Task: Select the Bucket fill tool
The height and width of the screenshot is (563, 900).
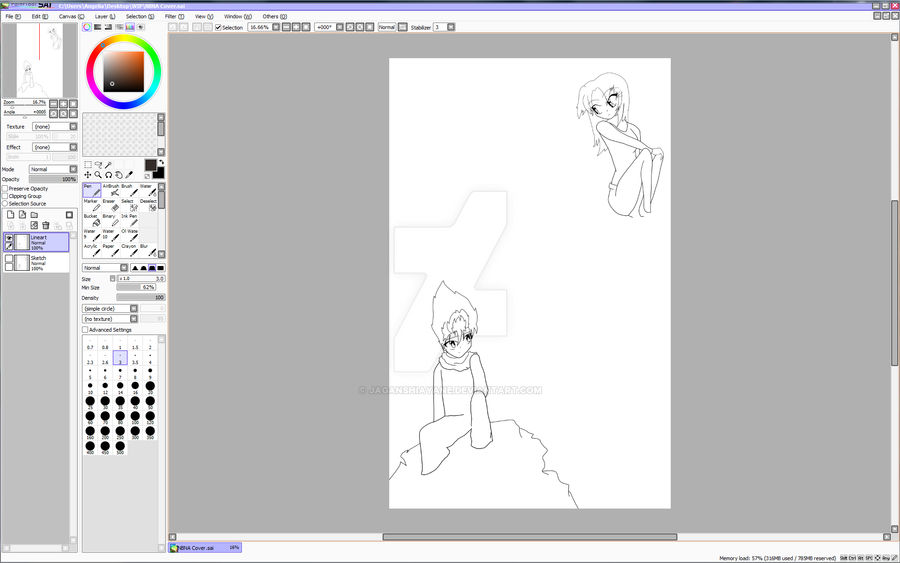Action: click(92, 220)
